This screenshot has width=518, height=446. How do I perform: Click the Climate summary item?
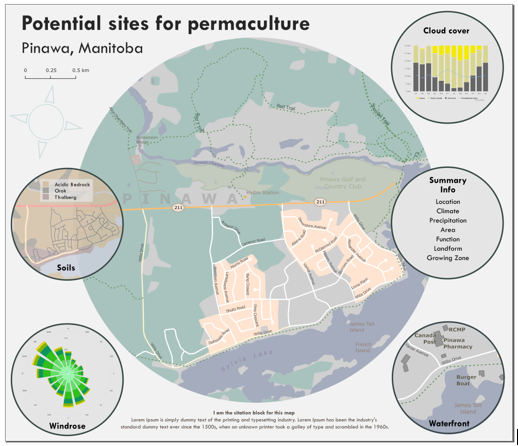[448, 211]
